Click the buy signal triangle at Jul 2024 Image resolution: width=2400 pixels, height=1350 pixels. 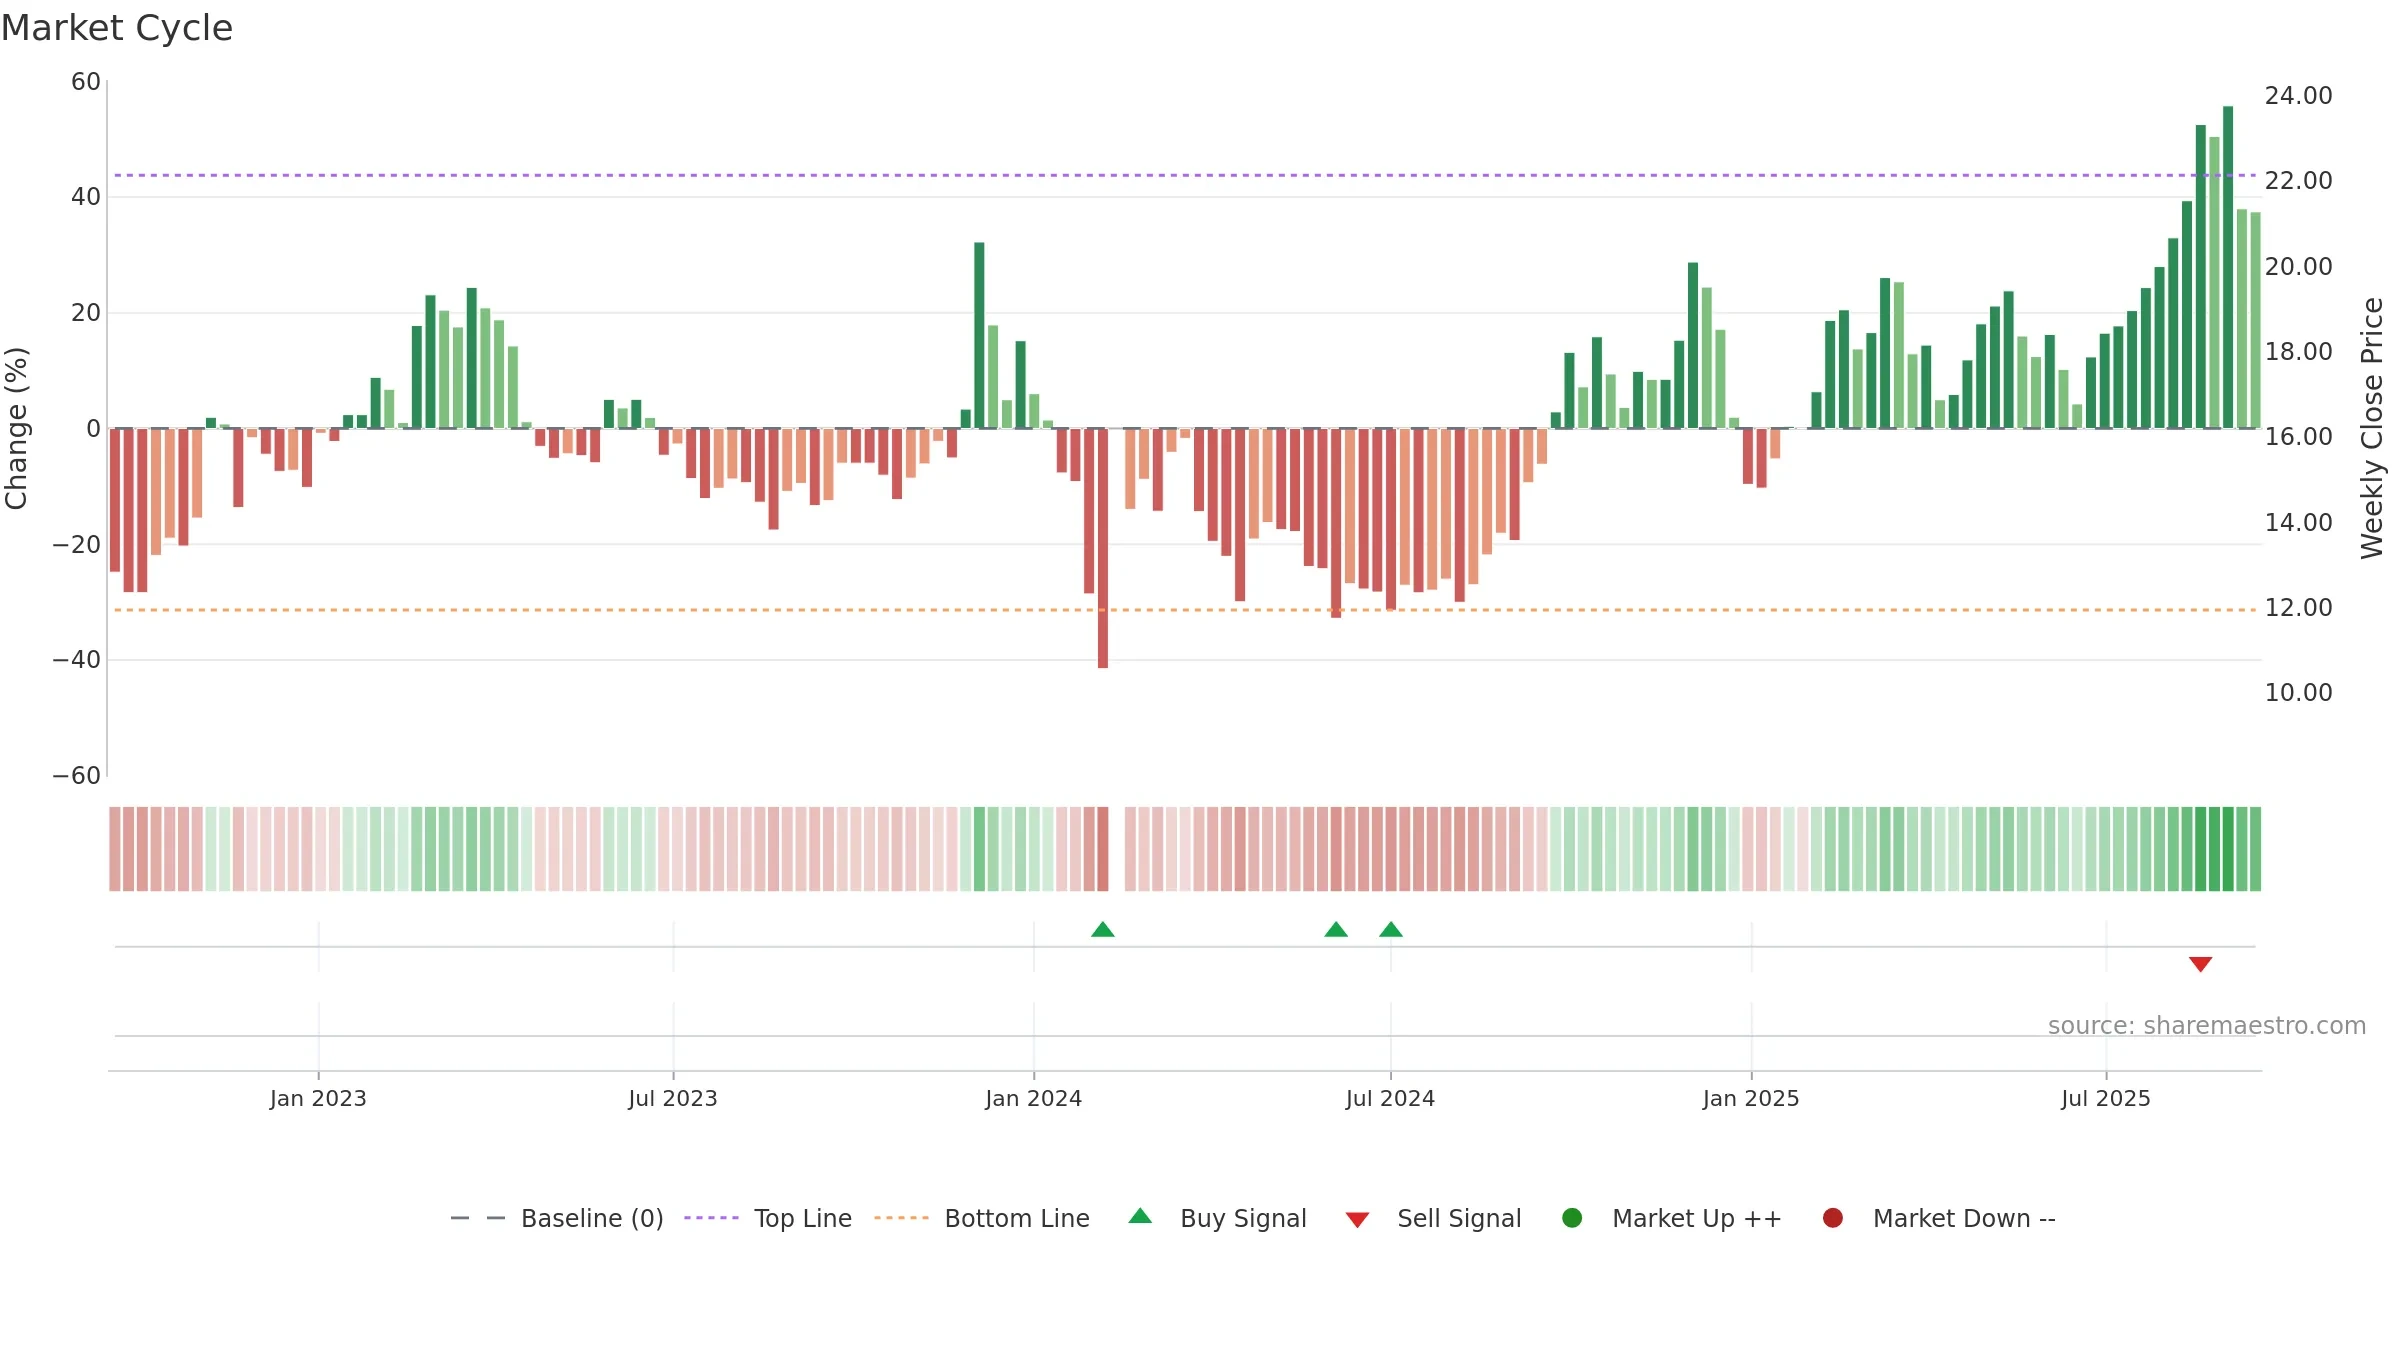[1391, 929]
